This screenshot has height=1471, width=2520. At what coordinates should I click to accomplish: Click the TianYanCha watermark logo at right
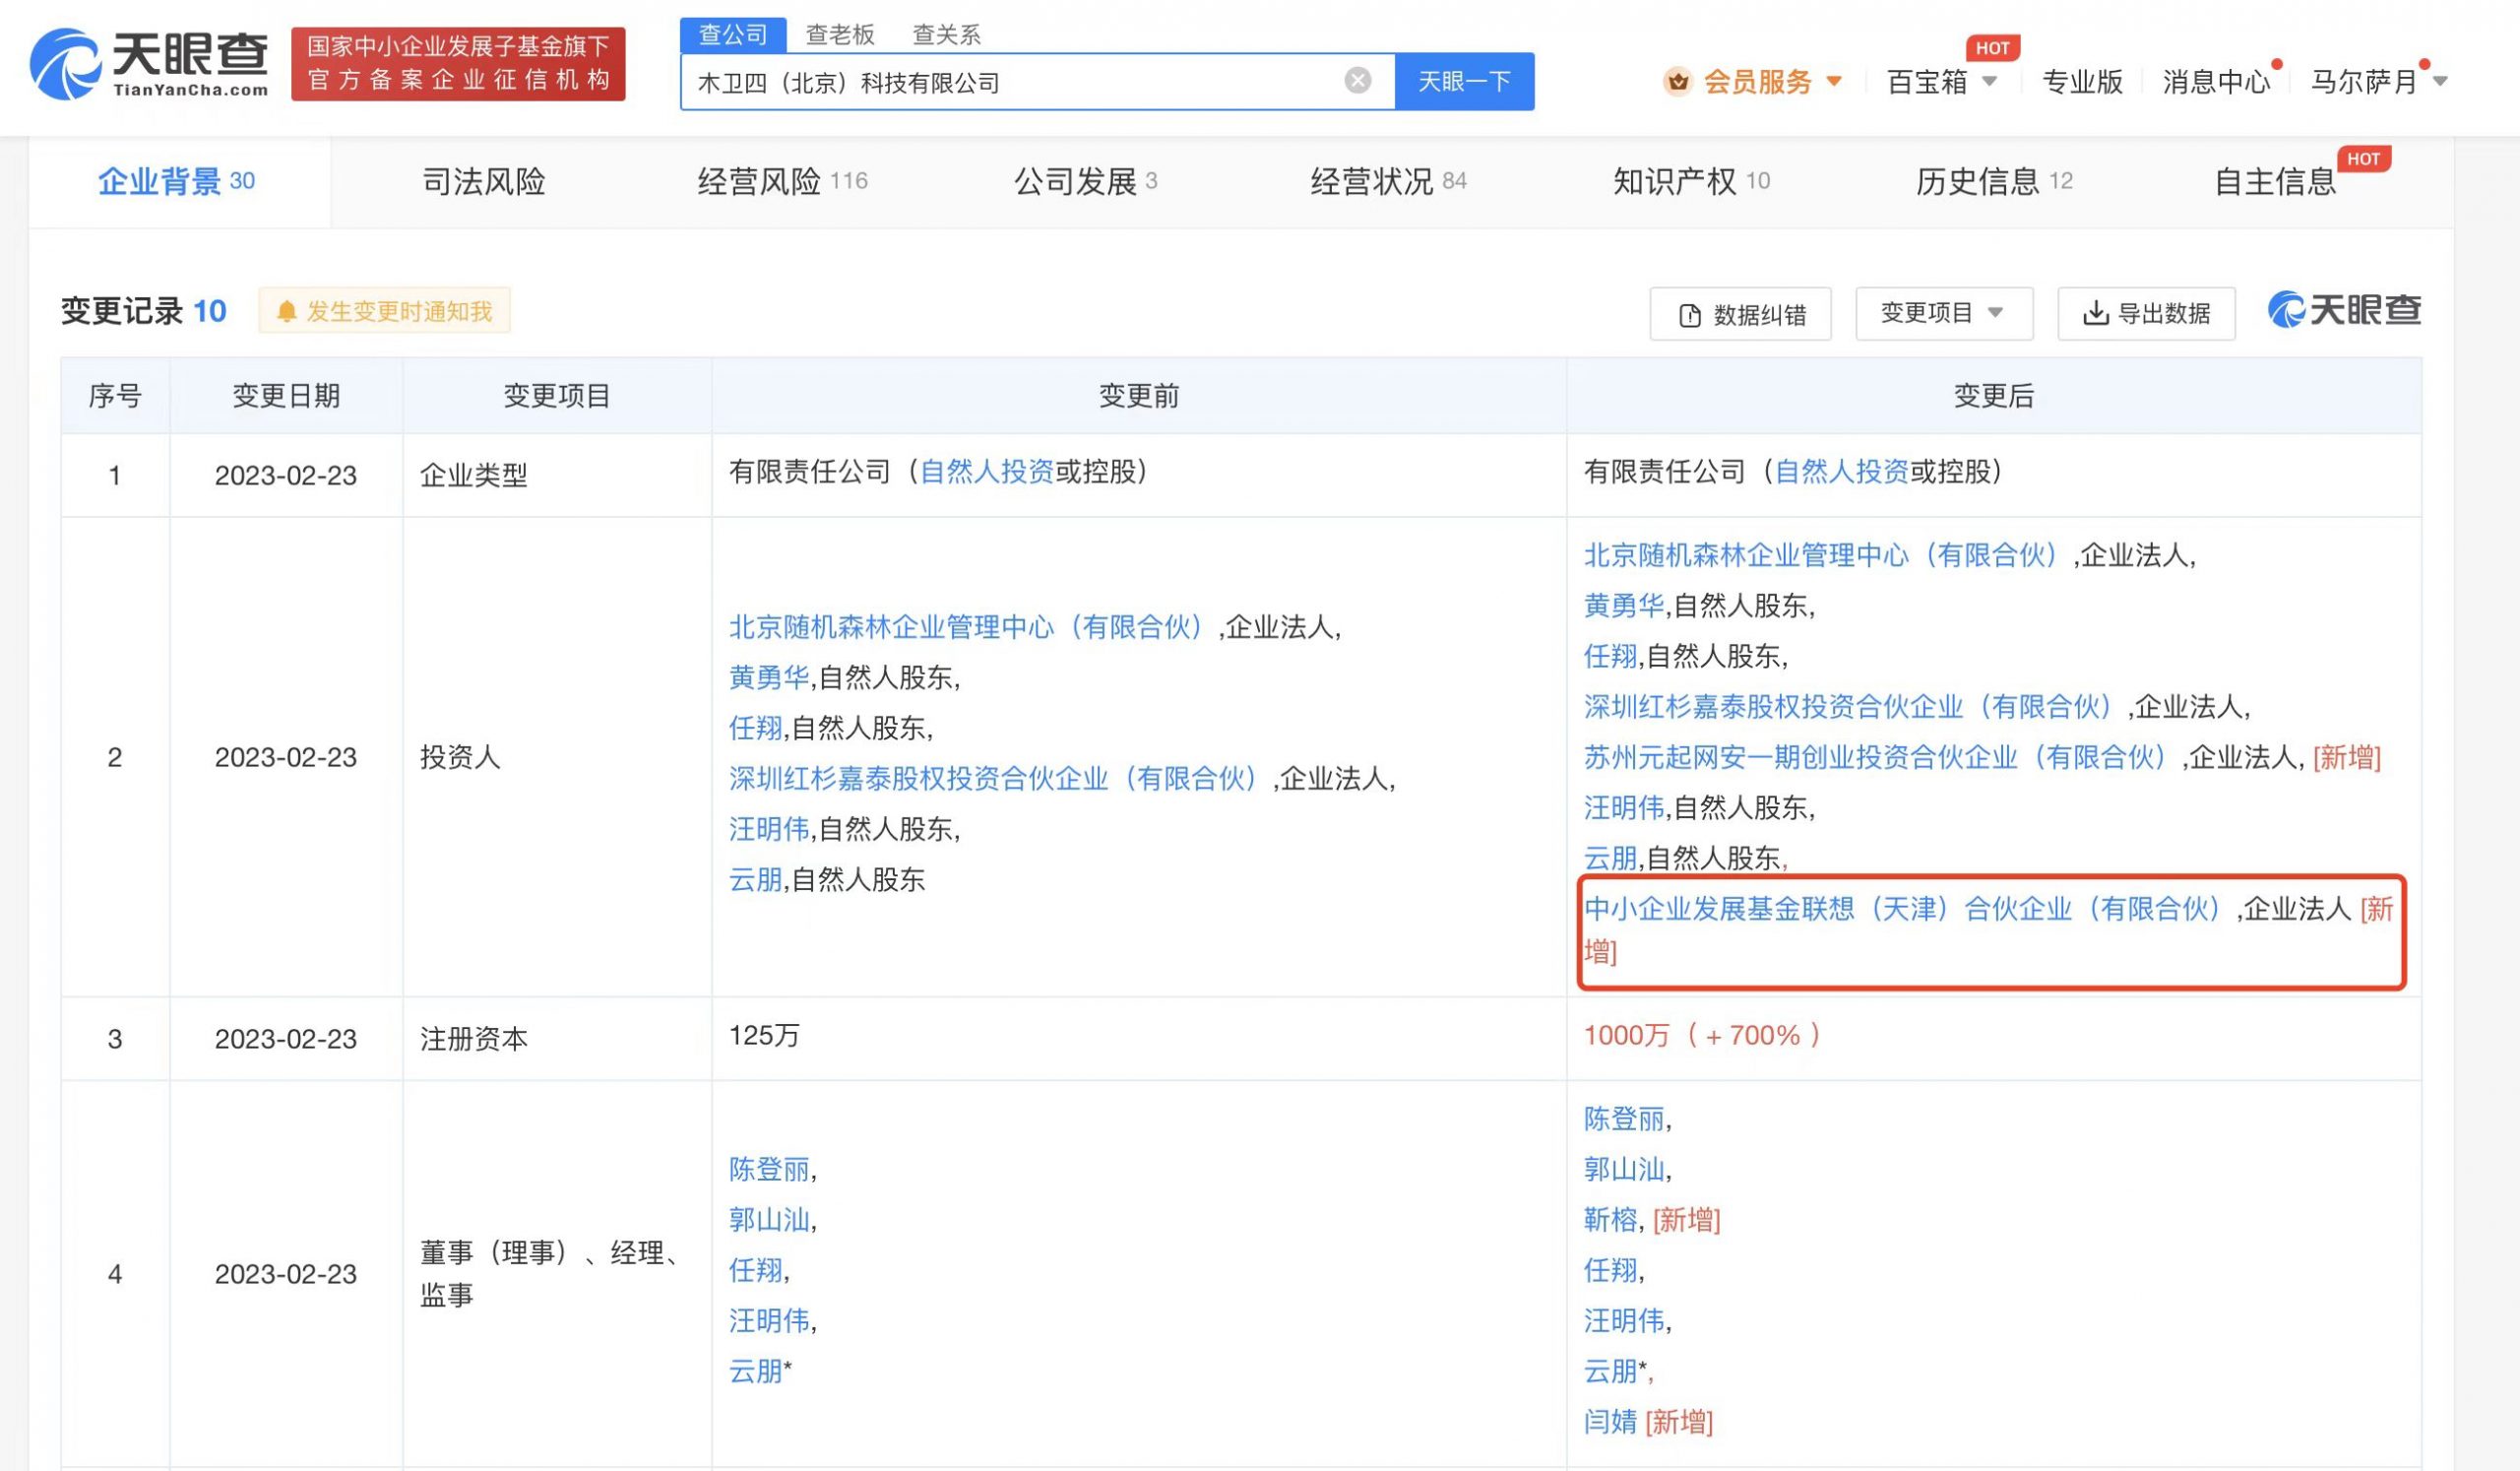click(x=2343, y=311)
